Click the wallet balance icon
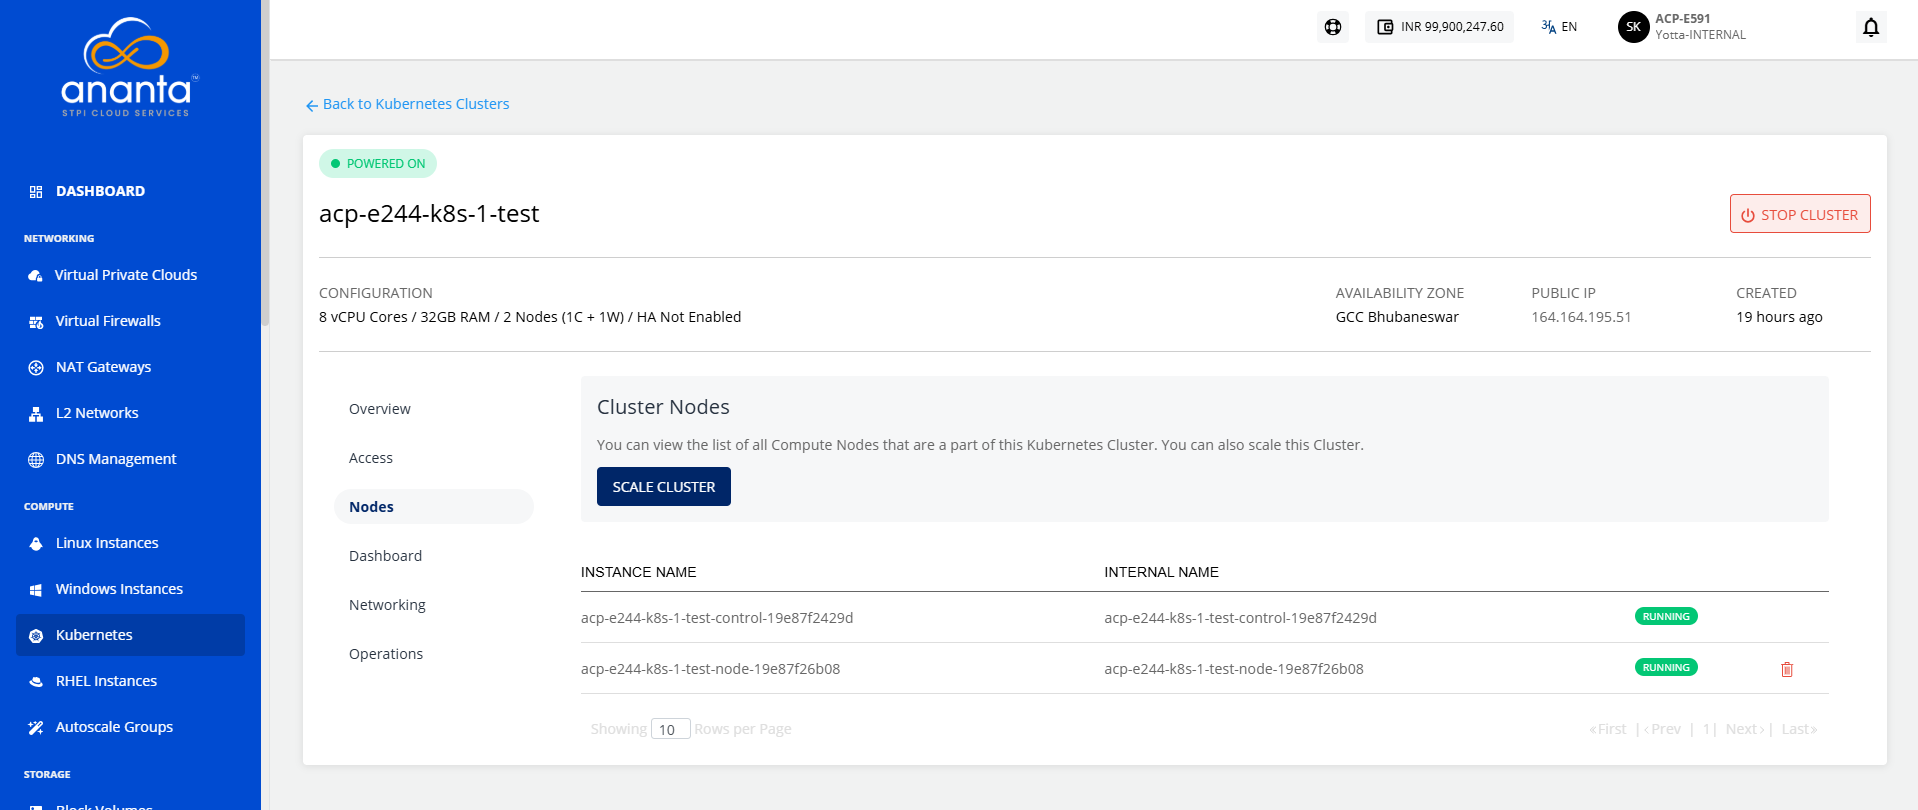The width and height of the screenshot is (1918, 810). (x=1385, y=27)
